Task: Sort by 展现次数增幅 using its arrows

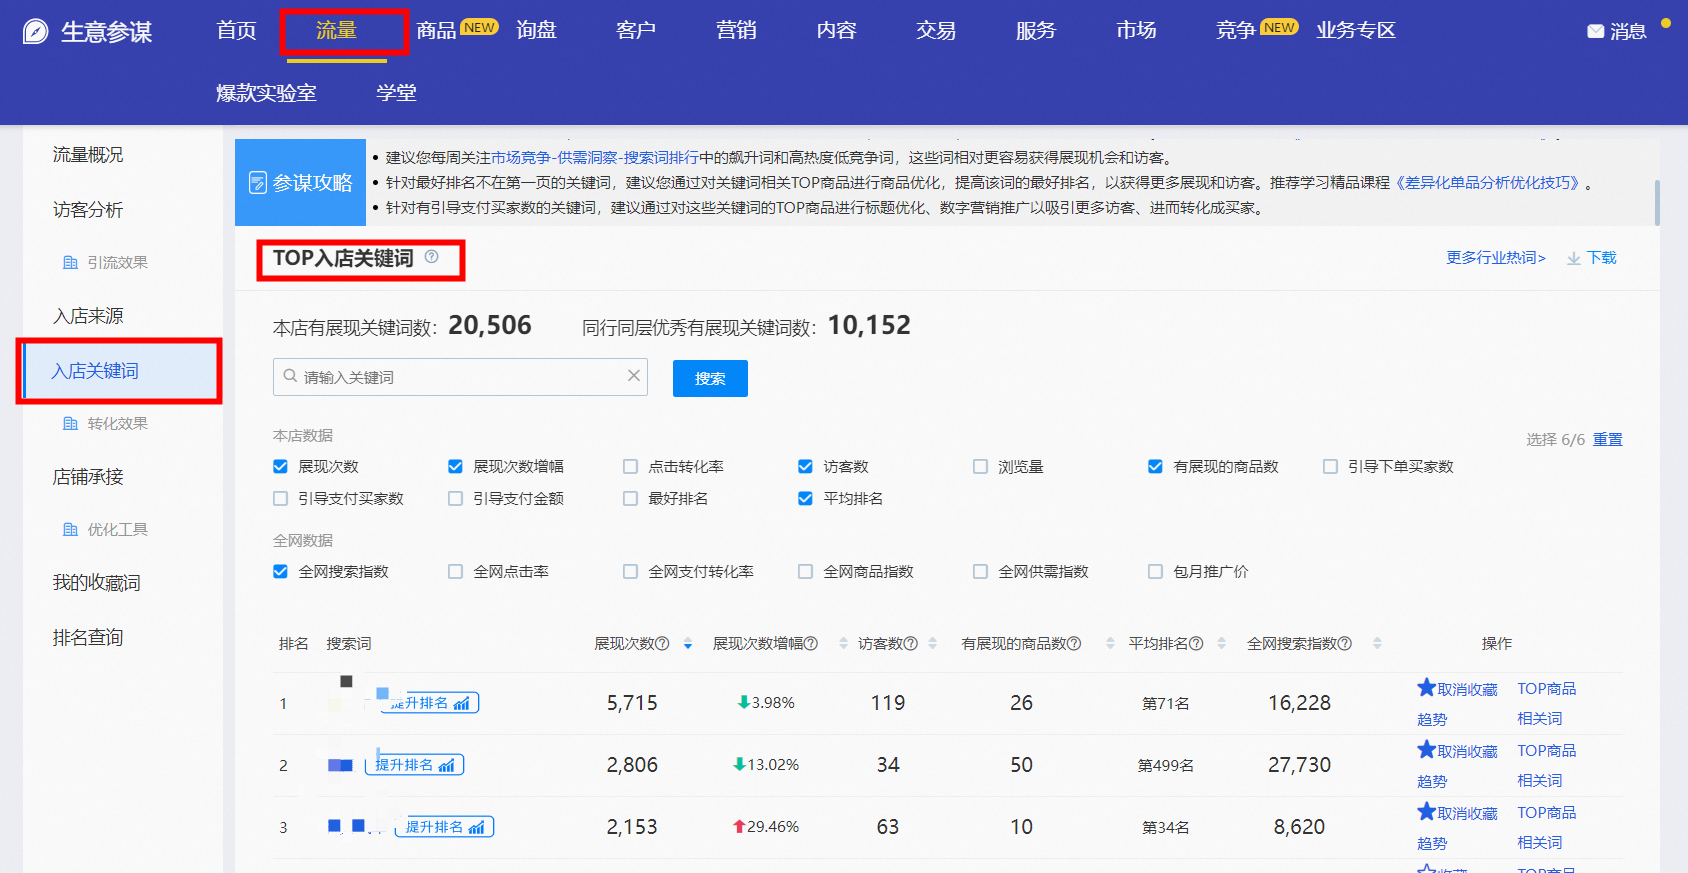Action: point(843,644)
